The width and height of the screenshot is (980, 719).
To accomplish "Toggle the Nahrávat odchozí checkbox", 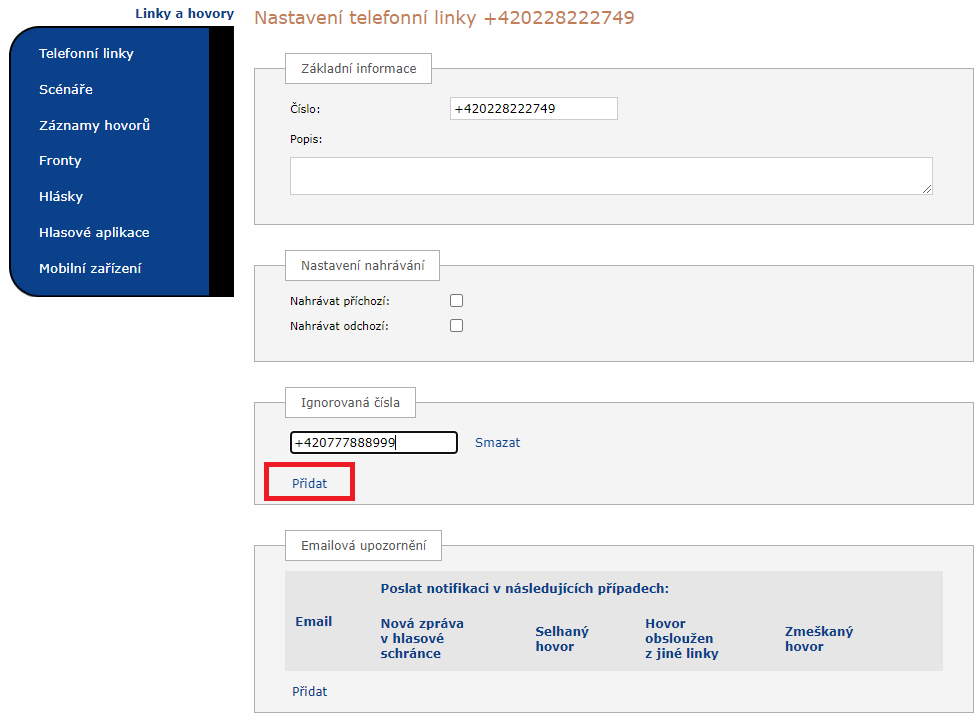I will [457, 325].
